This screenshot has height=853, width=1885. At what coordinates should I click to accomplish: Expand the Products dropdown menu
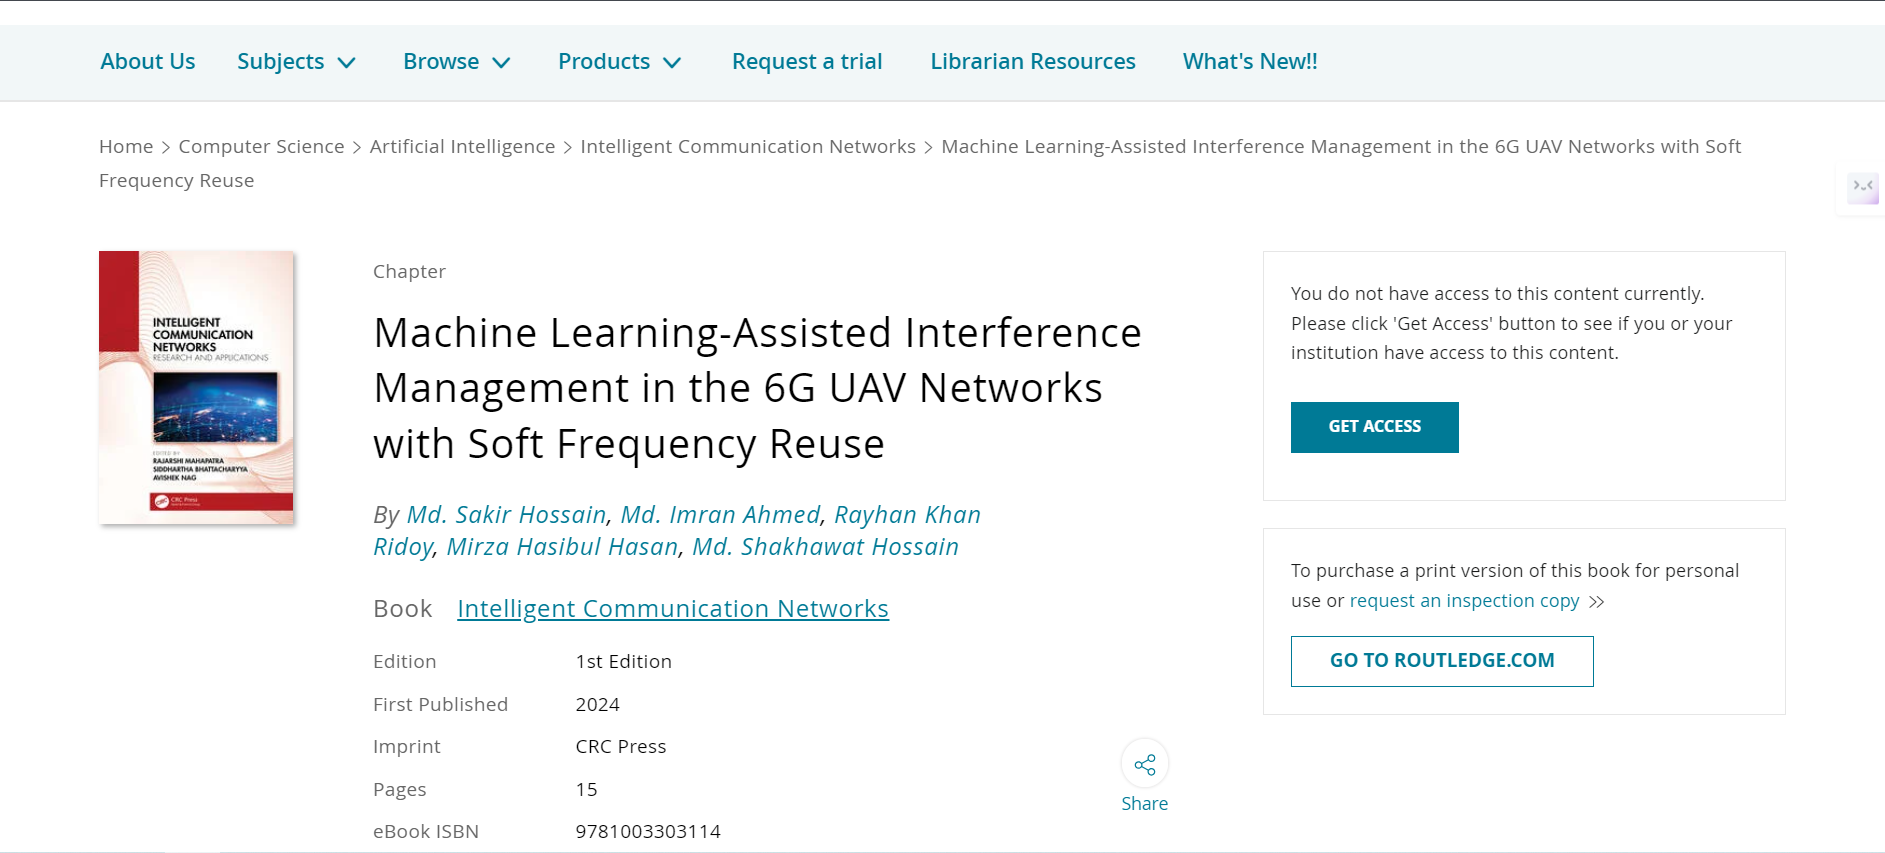[620, 62]
